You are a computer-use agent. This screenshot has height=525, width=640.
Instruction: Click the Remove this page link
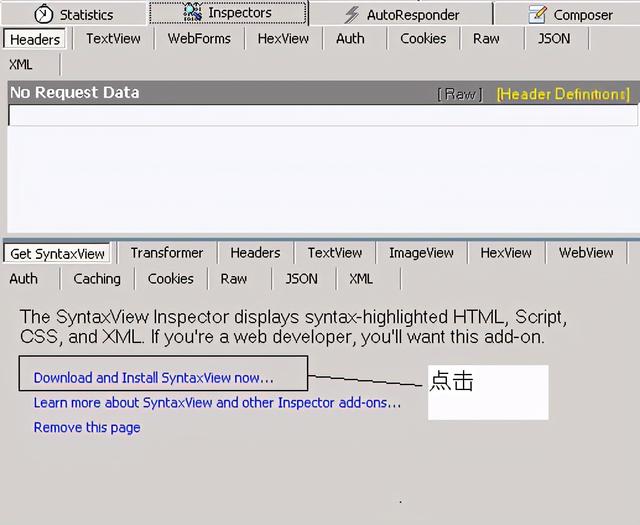(x=87, y=428)
